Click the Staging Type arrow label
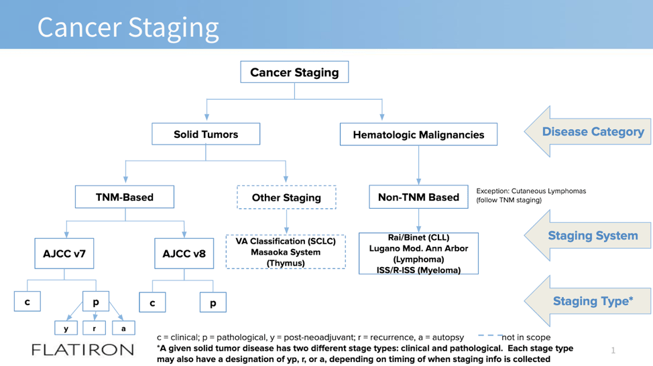 click(x=588, y=301)
